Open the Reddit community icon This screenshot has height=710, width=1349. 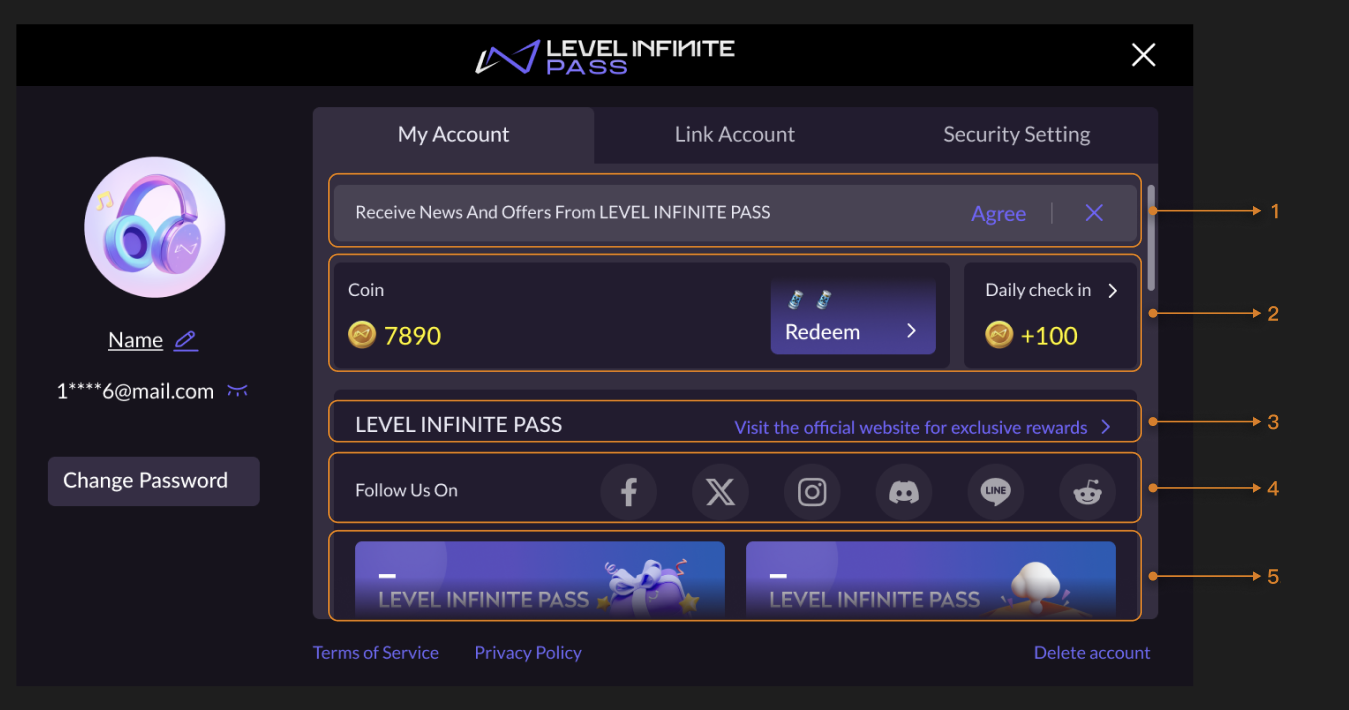tap(1087, 491)
